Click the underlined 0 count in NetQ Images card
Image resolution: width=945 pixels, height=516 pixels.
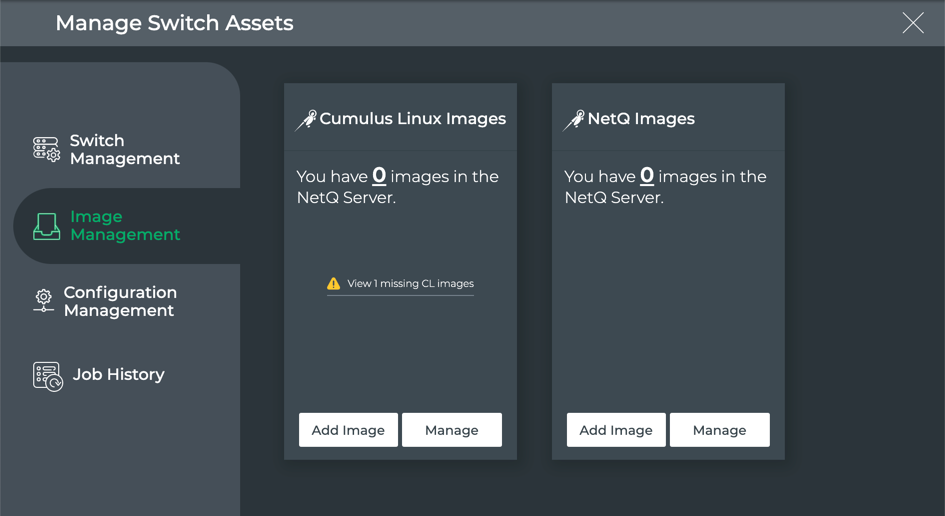(647, 176)
